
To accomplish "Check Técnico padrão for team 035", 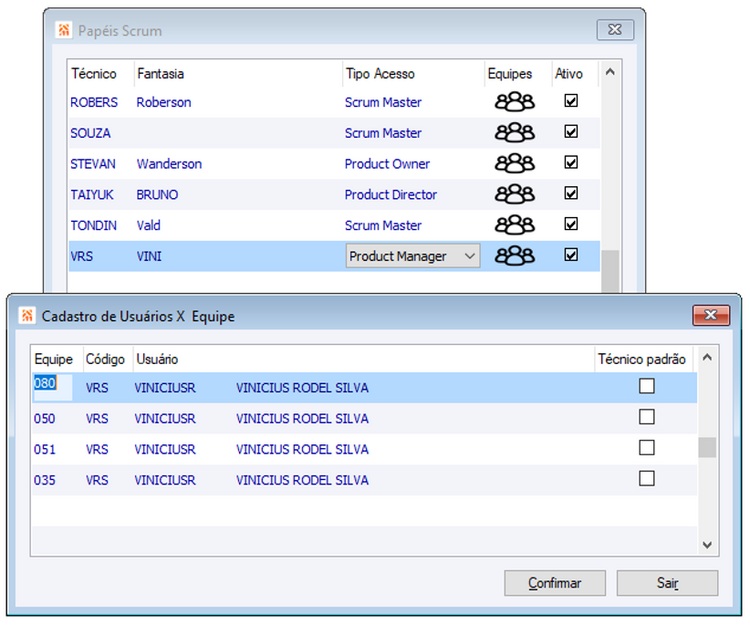I will click(x=647, y=479).
